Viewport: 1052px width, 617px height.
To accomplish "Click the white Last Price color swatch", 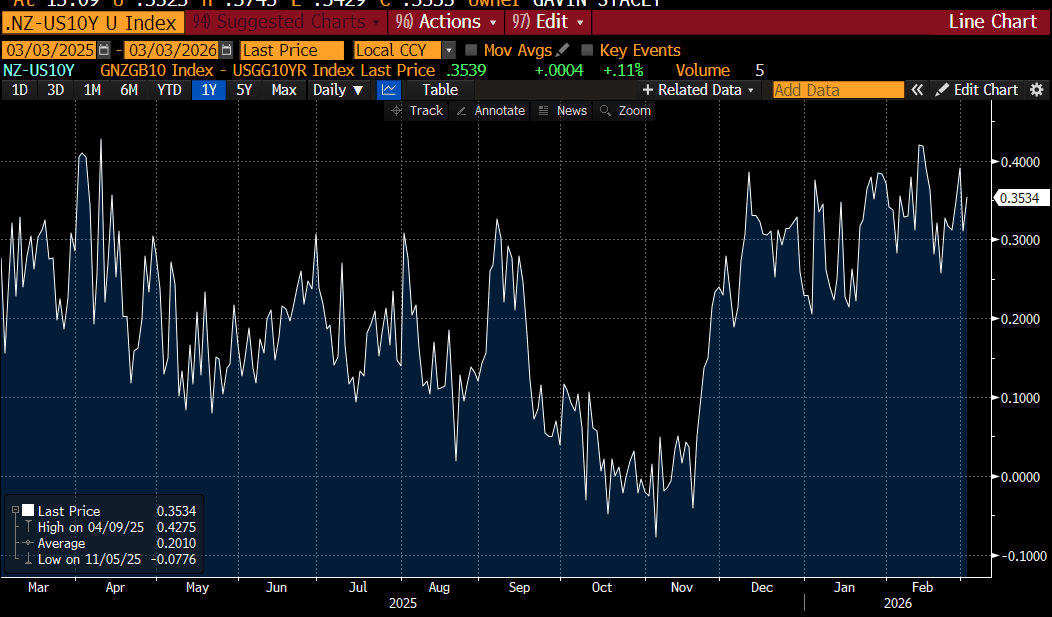I will pos(27,511).
